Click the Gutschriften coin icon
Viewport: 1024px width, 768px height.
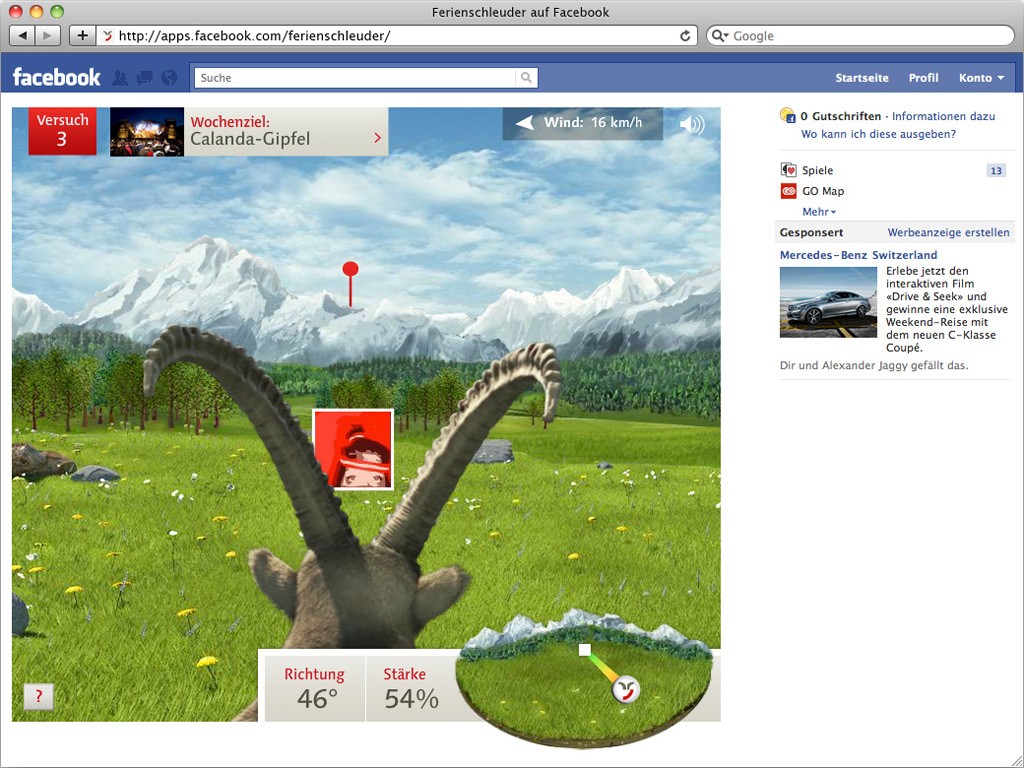coord(788,116)
